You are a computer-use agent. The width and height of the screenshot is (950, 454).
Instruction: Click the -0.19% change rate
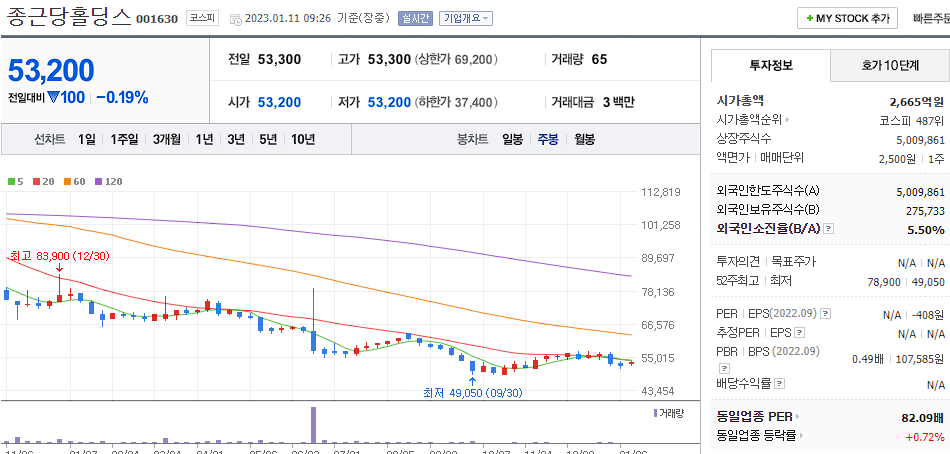click(122, 98)
